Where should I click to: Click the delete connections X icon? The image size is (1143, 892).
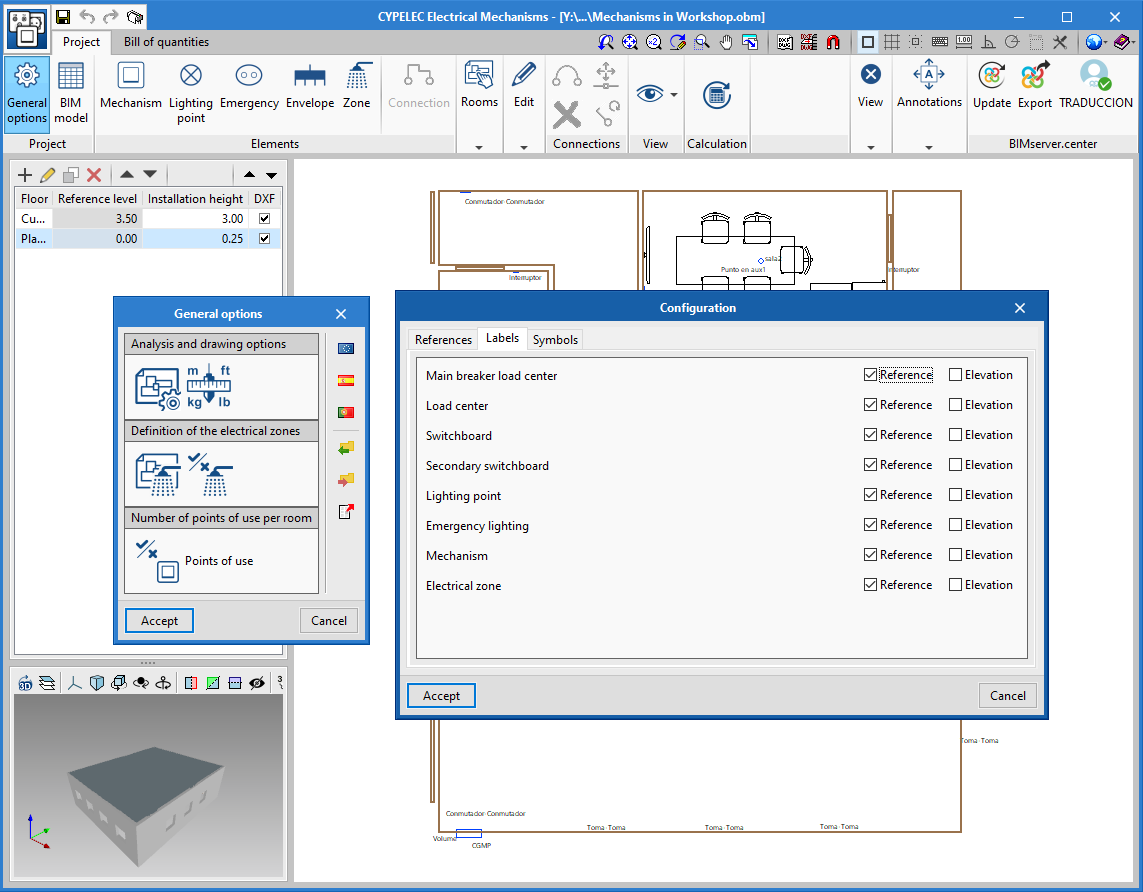(566, 114)
